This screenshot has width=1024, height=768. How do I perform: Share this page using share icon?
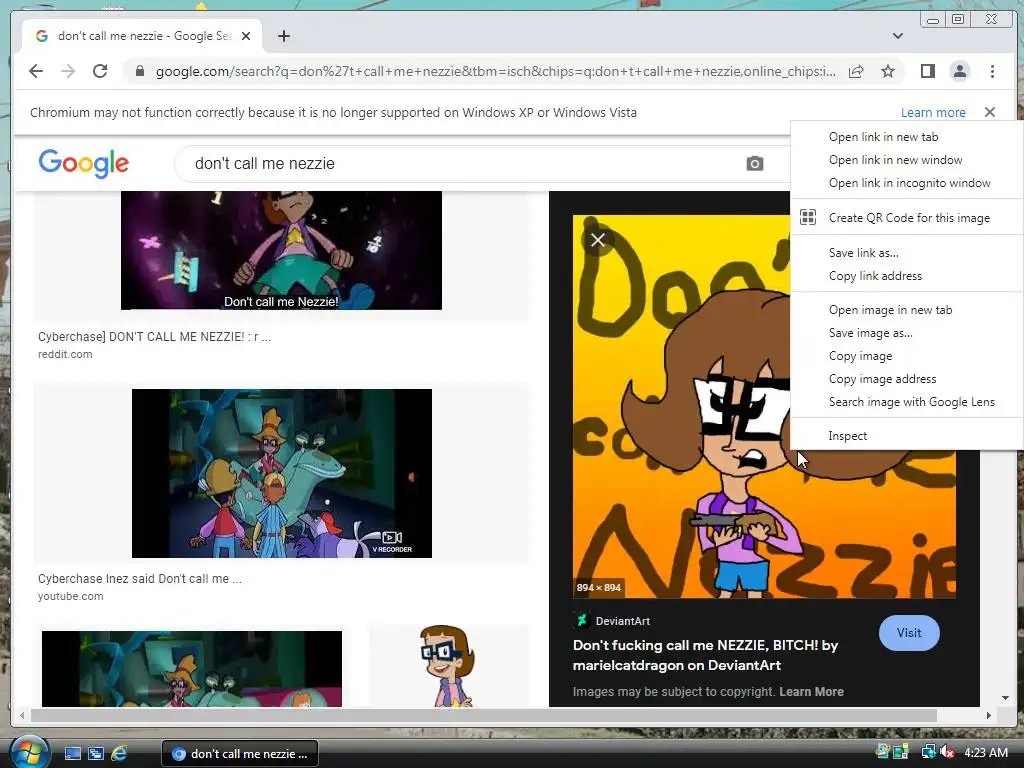(x=856, y=71)
